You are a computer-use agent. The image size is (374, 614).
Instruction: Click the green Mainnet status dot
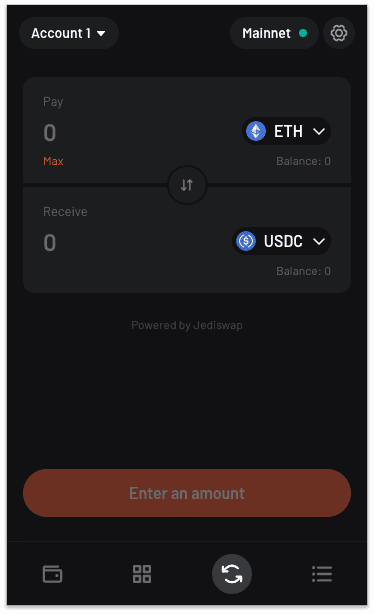click(303, 33)
